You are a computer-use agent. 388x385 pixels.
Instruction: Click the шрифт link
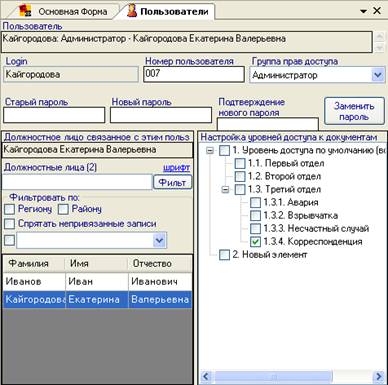[177, 167]
